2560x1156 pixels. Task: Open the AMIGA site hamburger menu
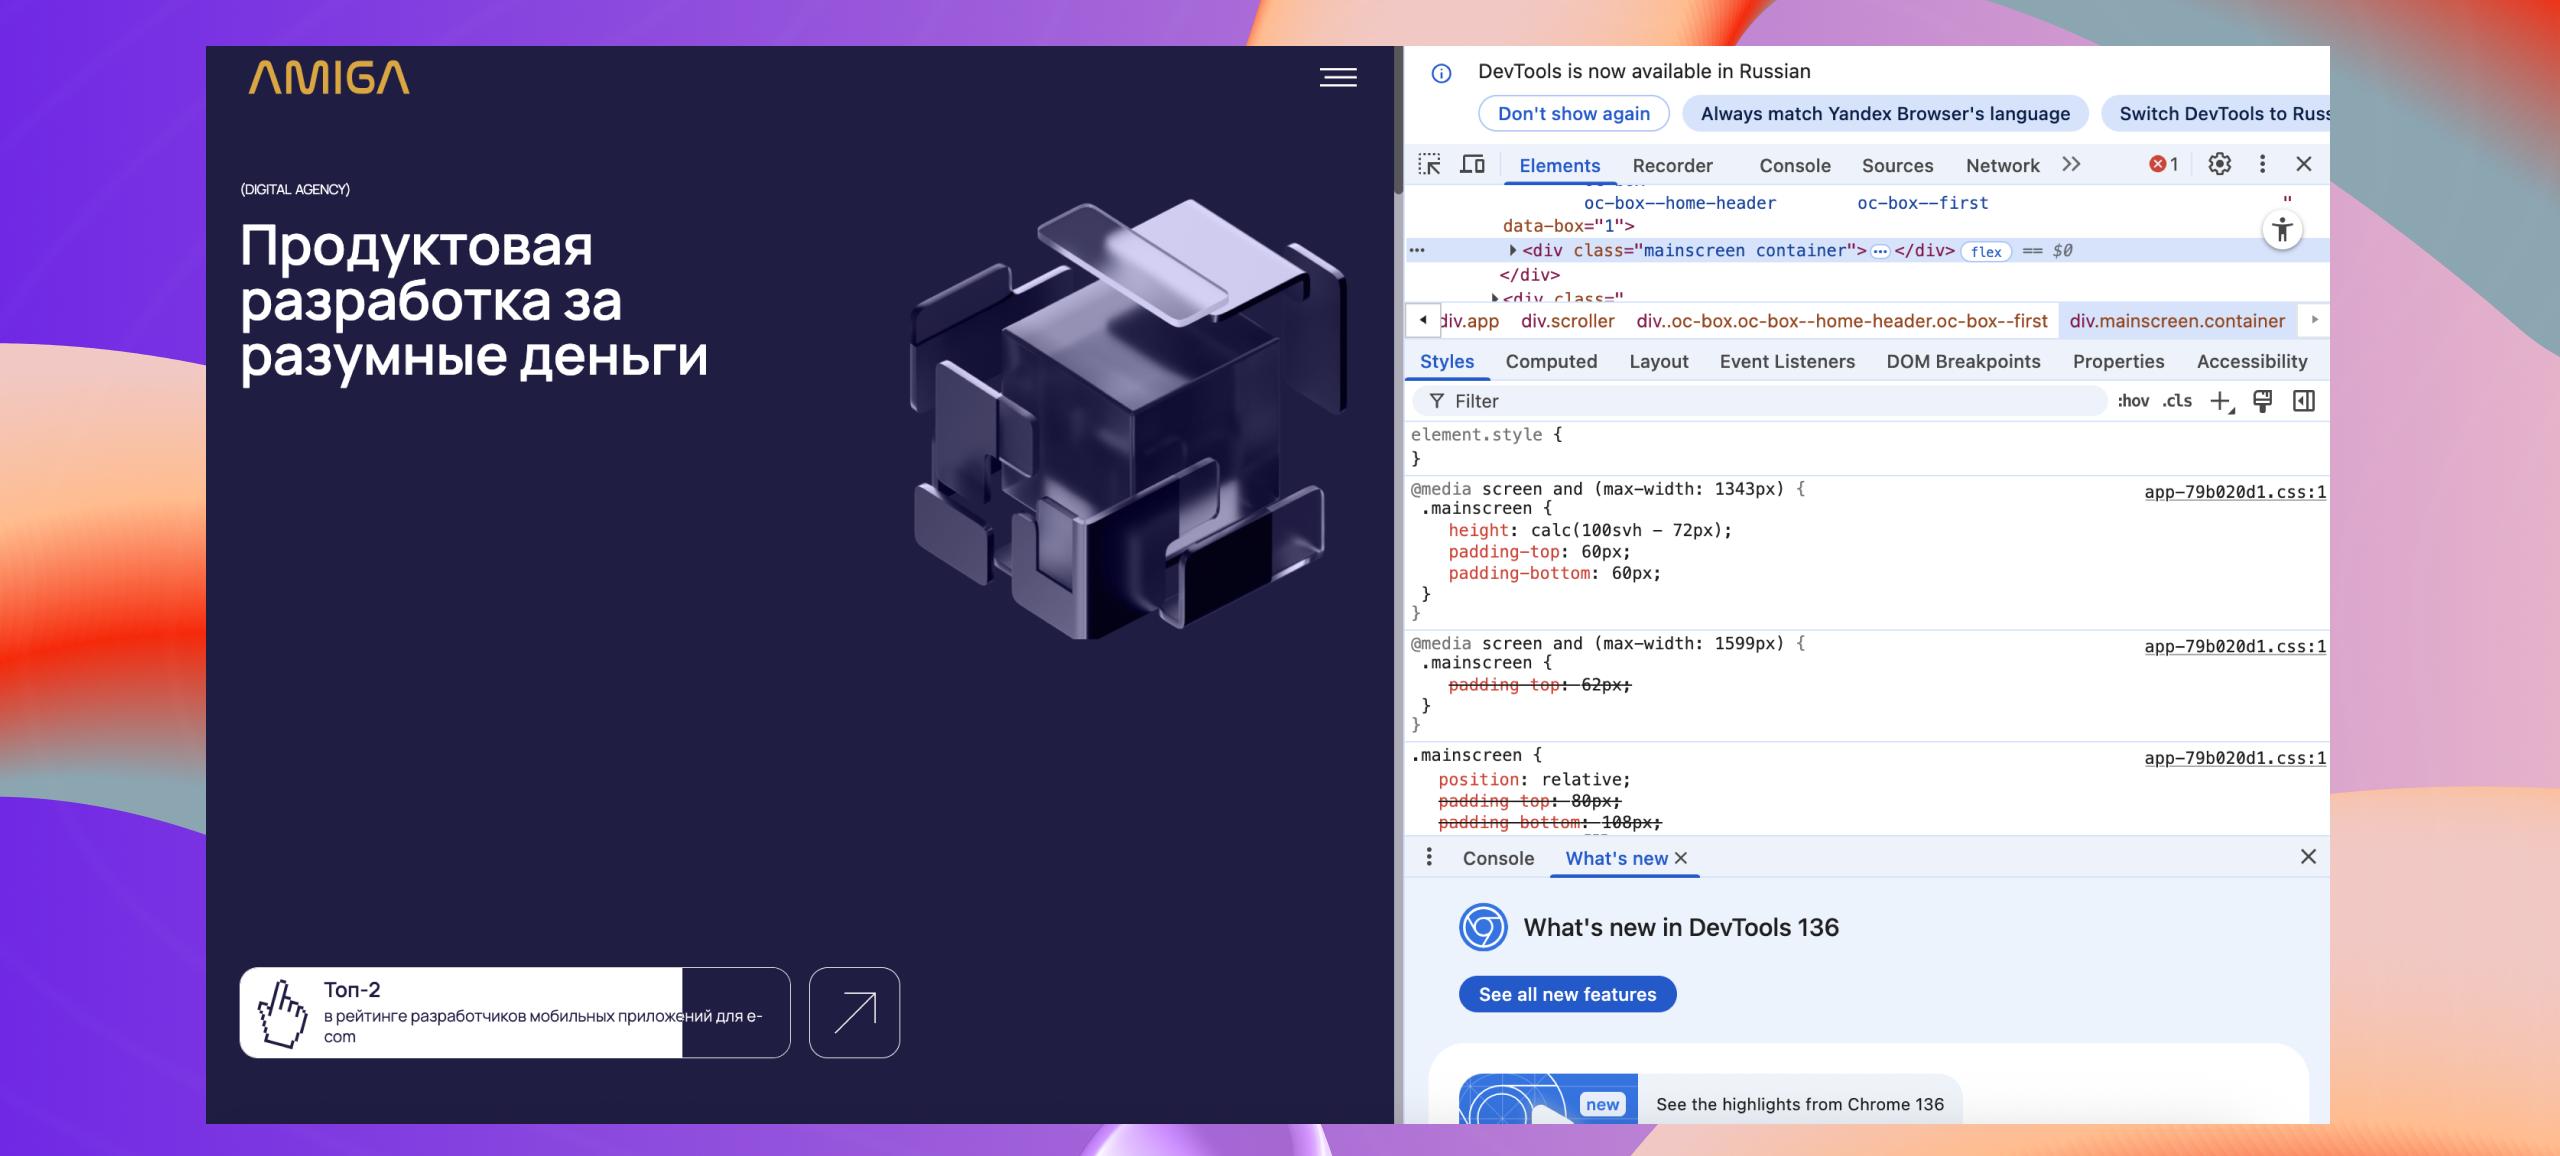[x=1338, y=77]
